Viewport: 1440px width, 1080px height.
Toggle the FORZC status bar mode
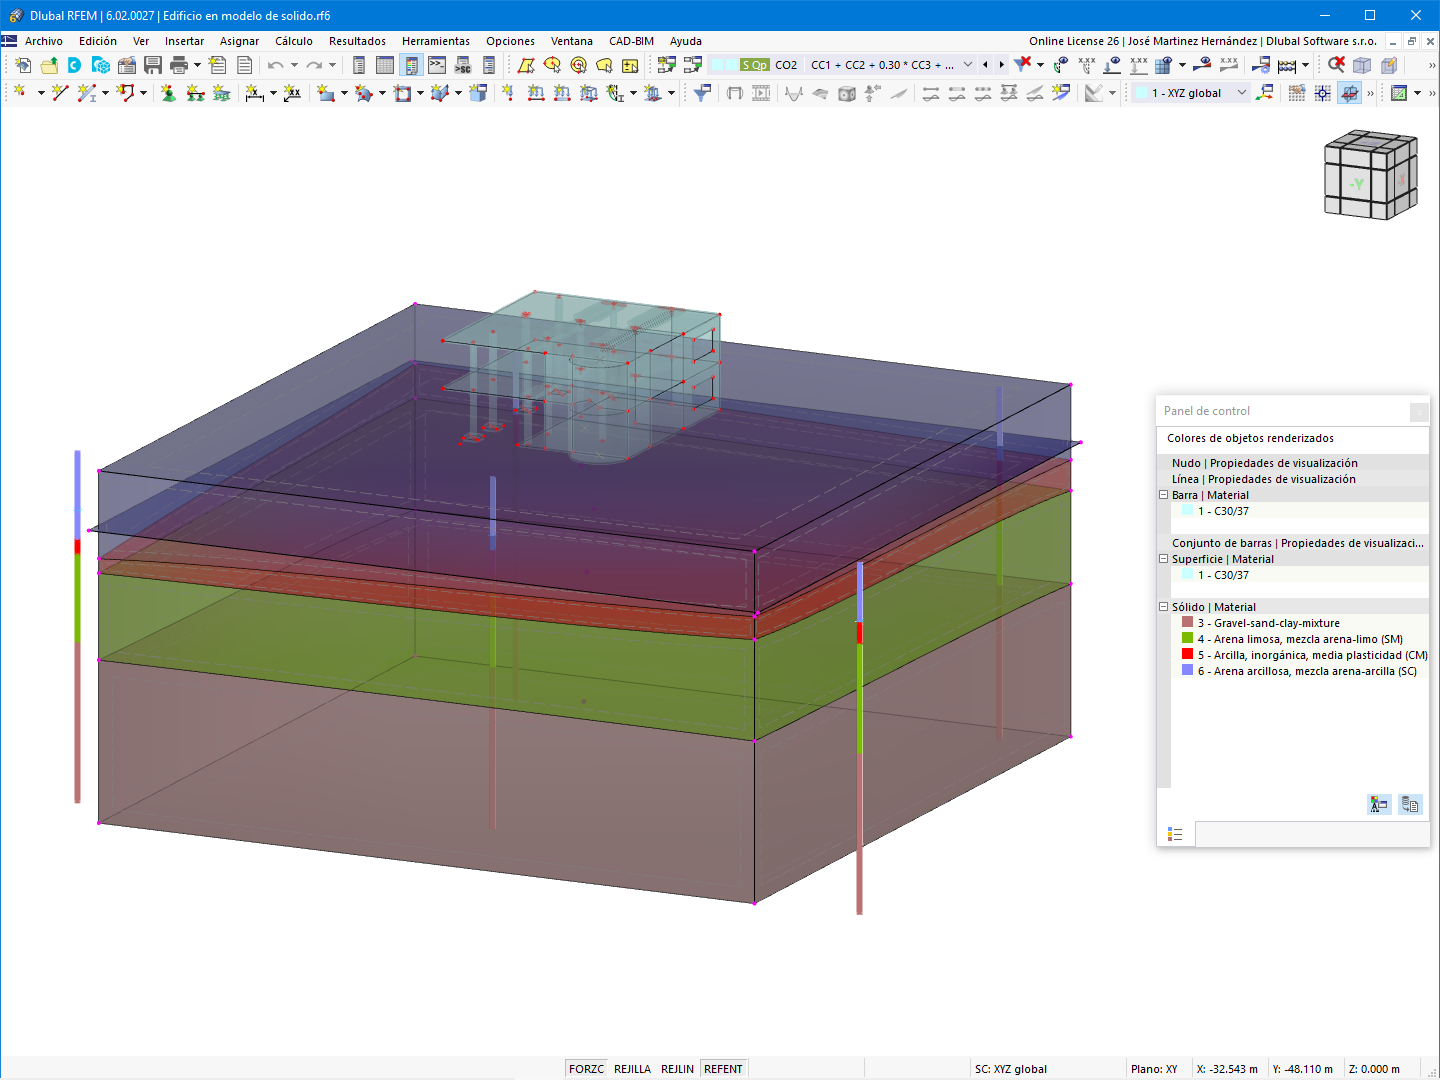[x=586, y=1069]
